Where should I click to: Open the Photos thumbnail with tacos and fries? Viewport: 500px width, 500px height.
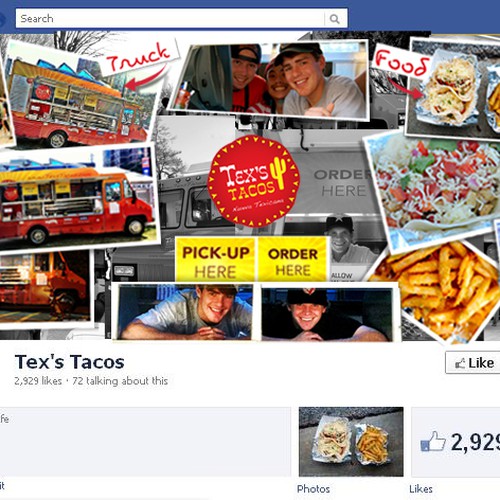[351, 442]
